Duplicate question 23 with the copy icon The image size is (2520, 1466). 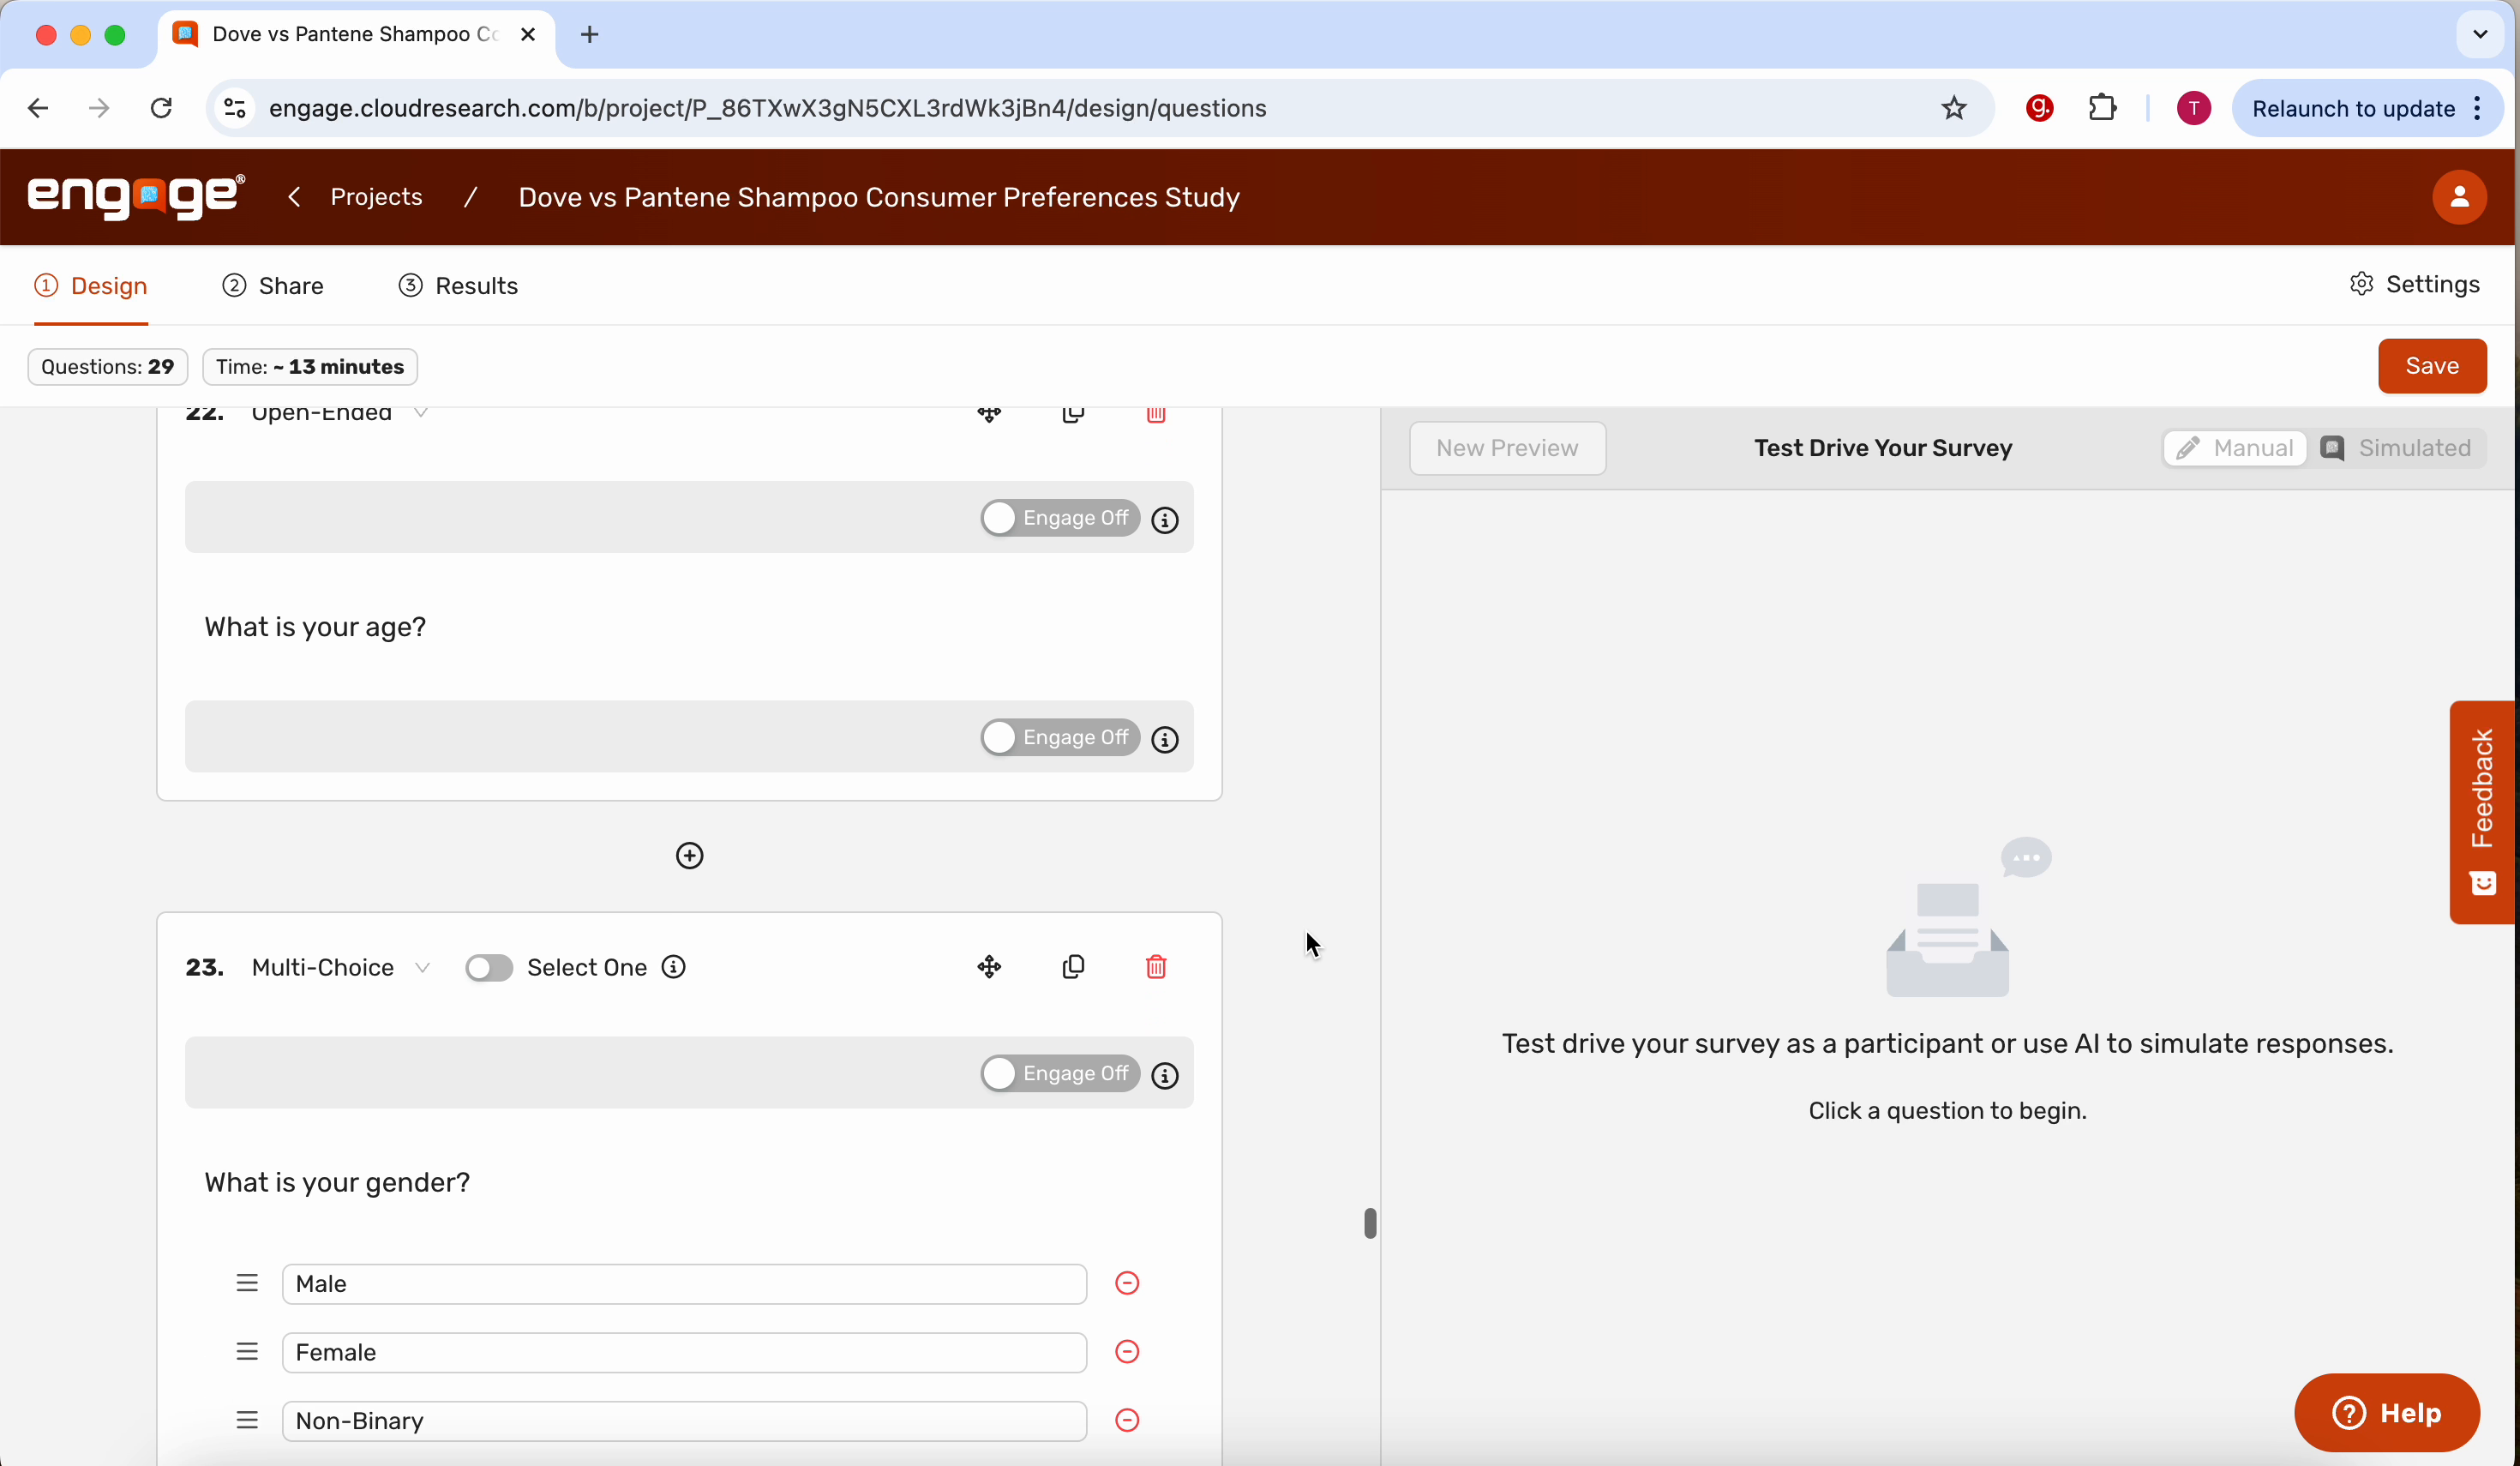click(x=1073, y=966)
